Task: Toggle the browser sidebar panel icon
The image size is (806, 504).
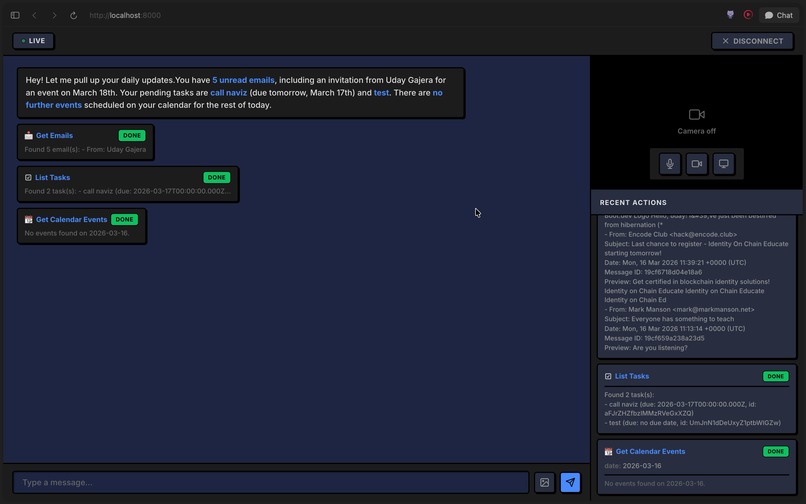Action: tap(15, 15)
